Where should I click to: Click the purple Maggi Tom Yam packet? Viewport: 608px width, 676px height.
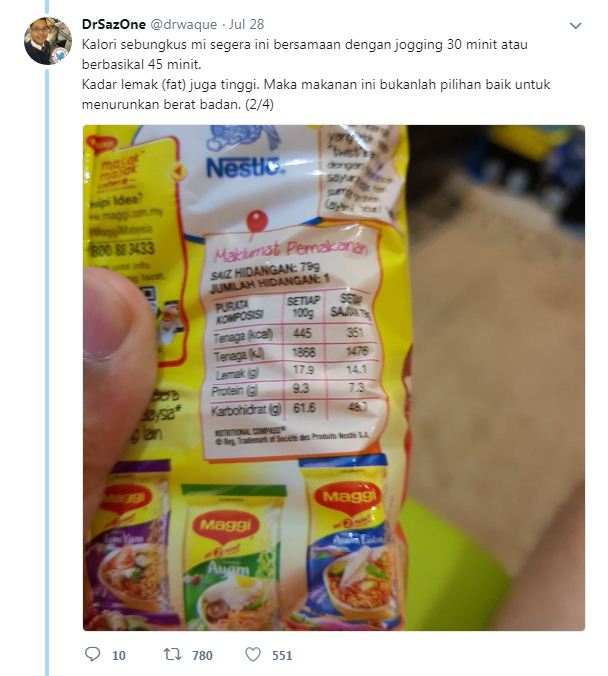pyautogui.click(x=132, y=543)
